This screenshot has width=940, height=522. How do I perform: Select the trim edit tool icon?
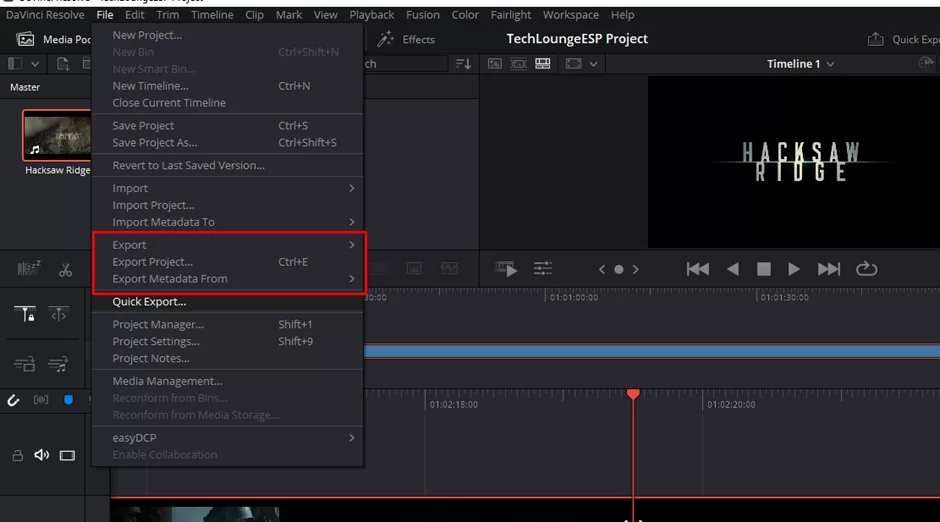click(58, 315)
